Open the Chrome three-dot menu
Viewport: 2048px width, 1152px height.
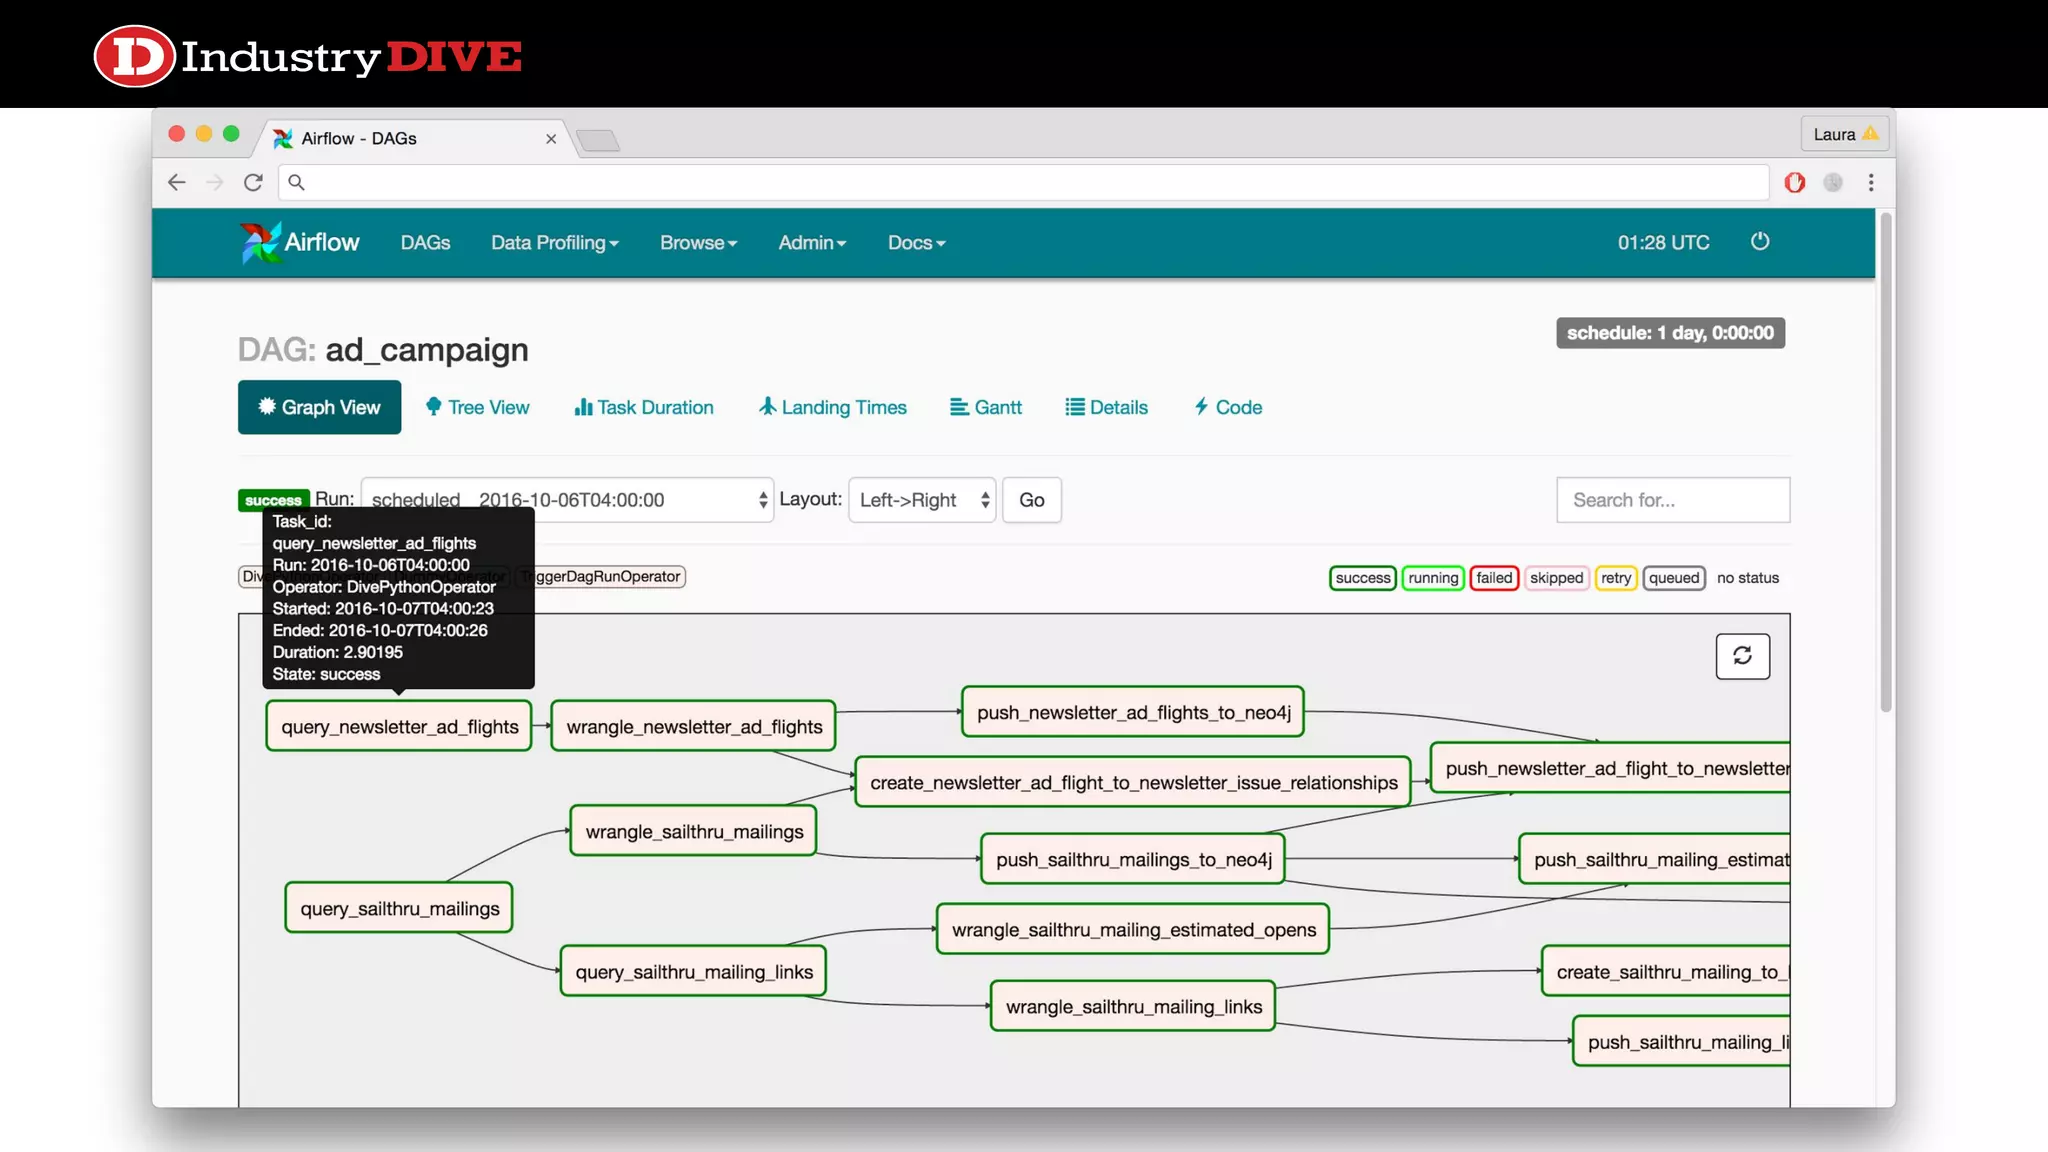click(1871, 182)
